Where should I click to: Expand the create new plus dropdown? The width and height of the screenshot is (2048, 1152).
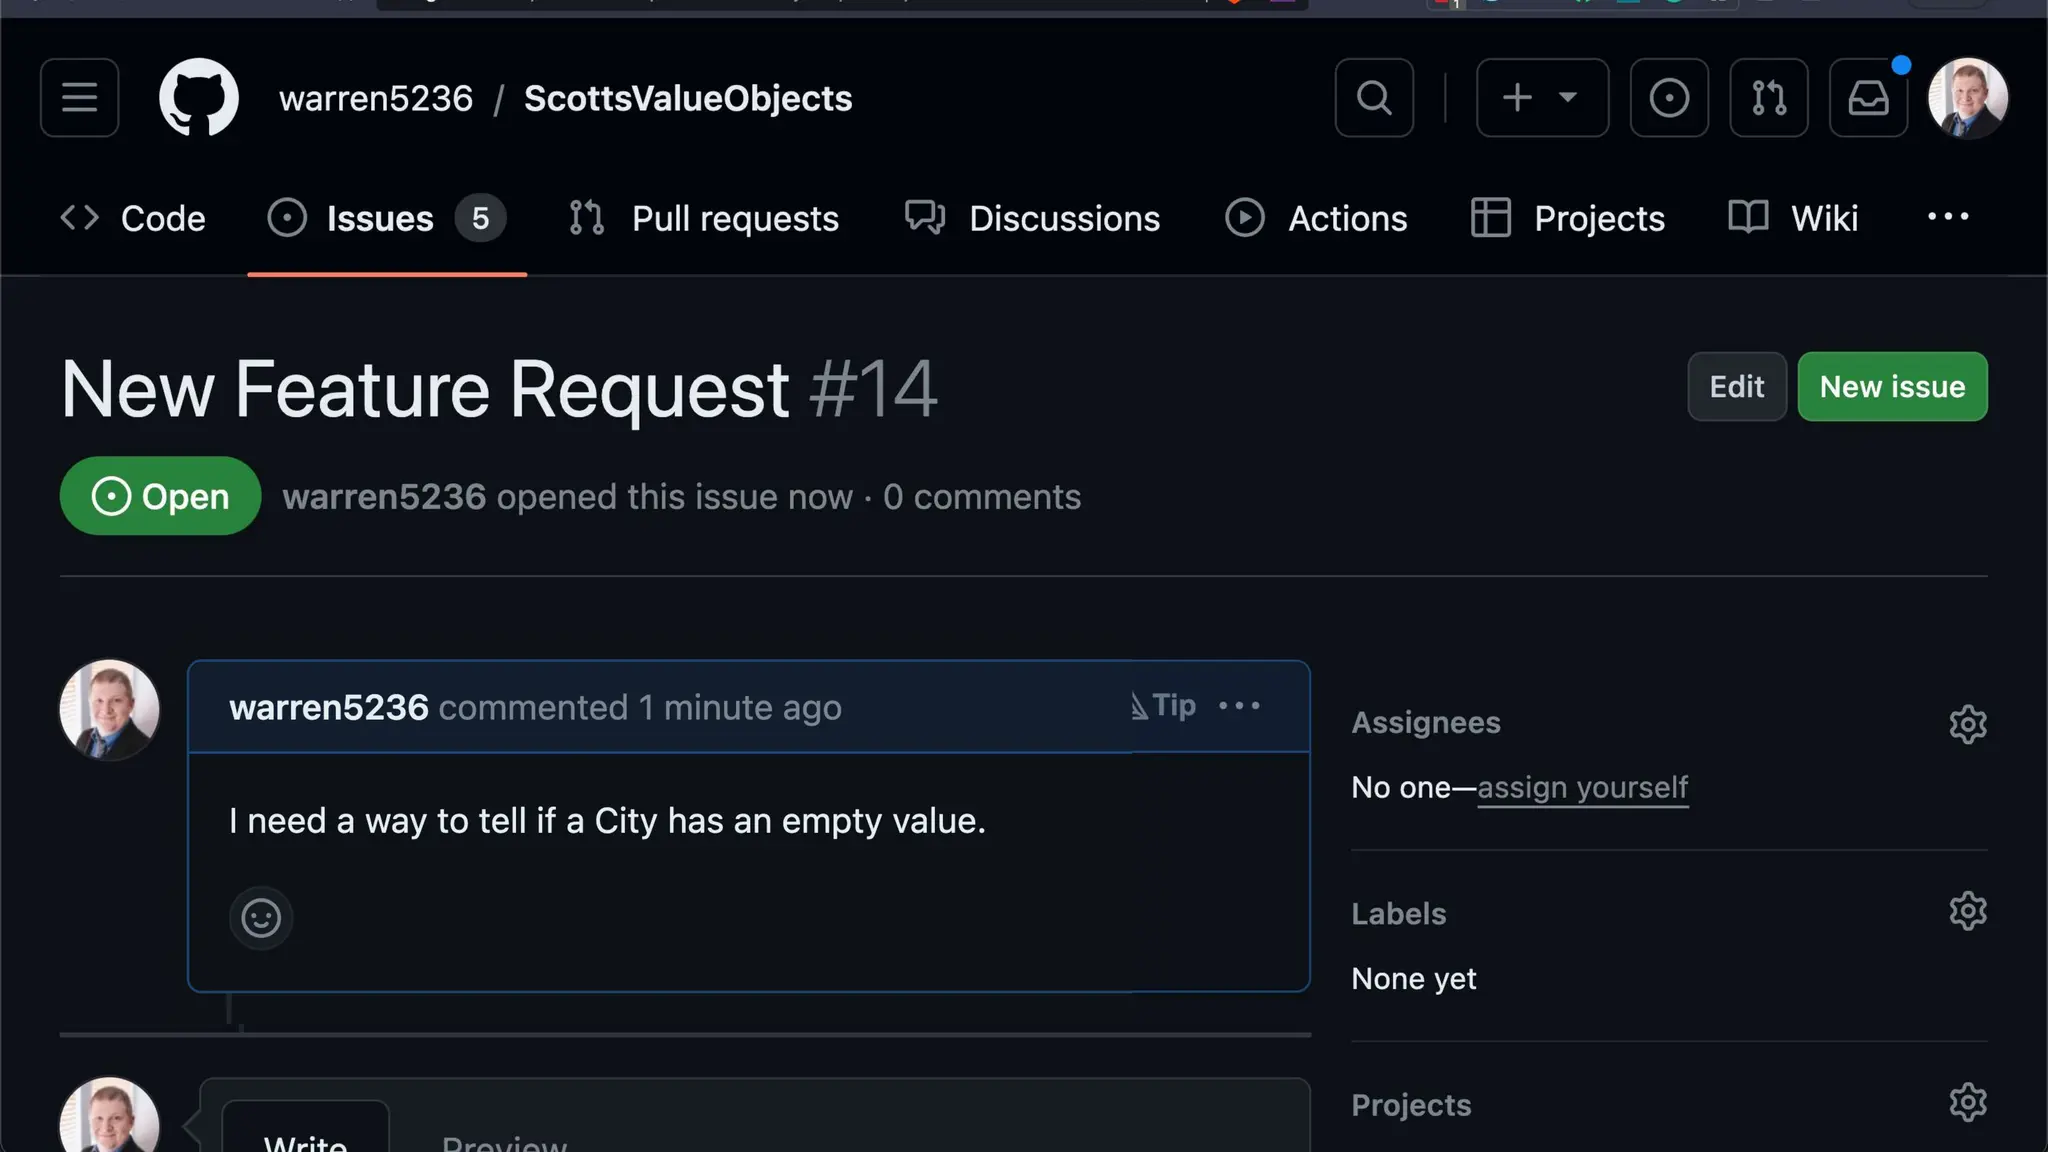point(1541,98)
